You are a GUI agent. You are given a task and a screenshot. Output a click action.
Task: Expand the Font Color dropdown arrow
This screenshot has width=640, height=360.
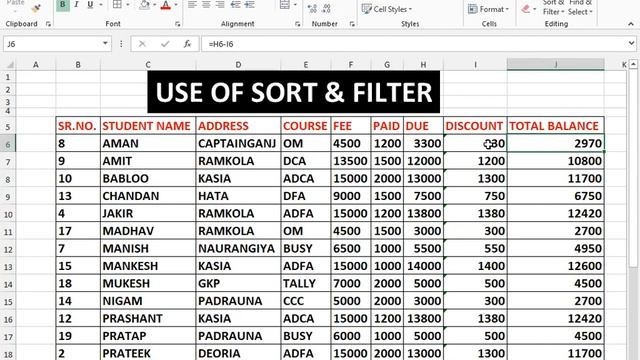tap(176, 5)
